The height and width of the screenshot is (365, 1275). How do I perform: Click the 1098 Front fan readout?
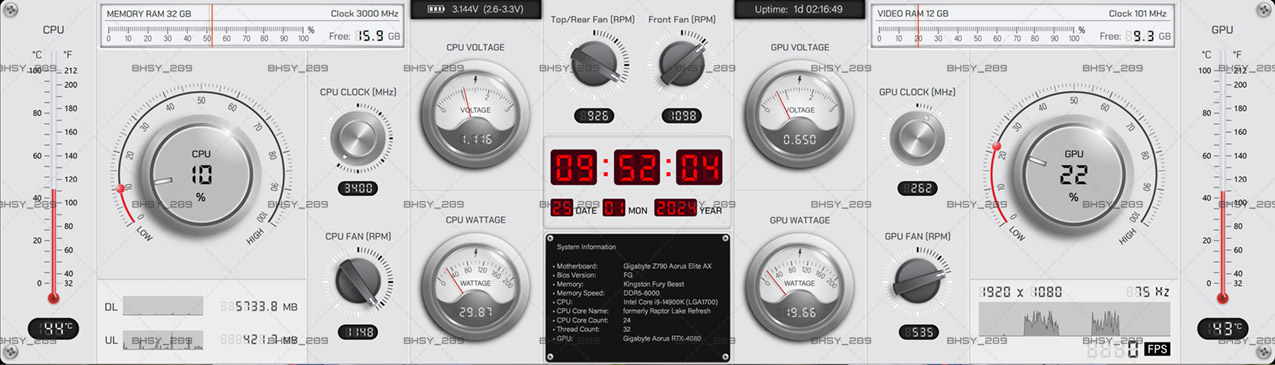pos(682,116)
